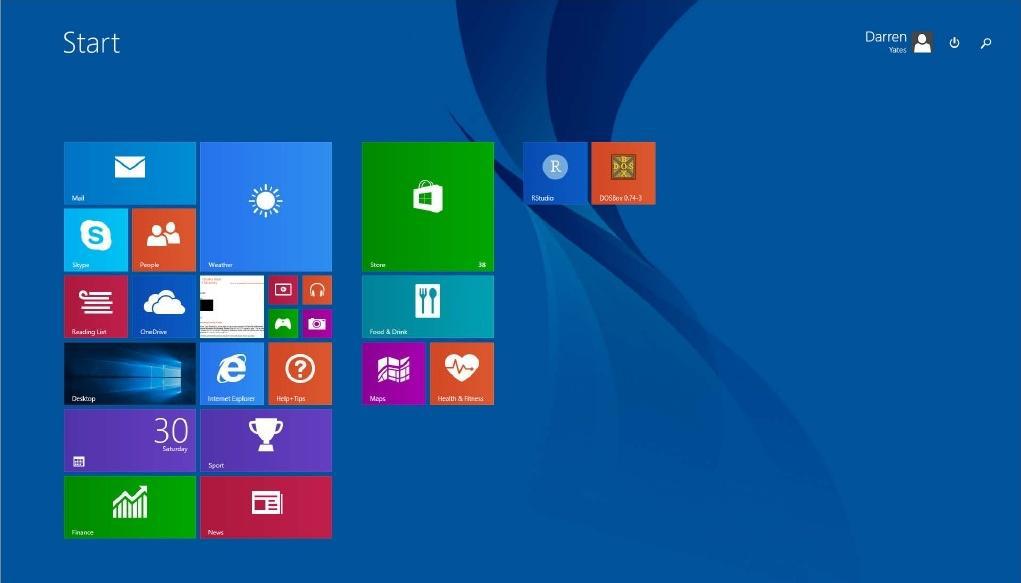The height and width of the screenshot is (583, 1021).
Task: Launch Skype from its tile
Action: [x=96, y=240]
